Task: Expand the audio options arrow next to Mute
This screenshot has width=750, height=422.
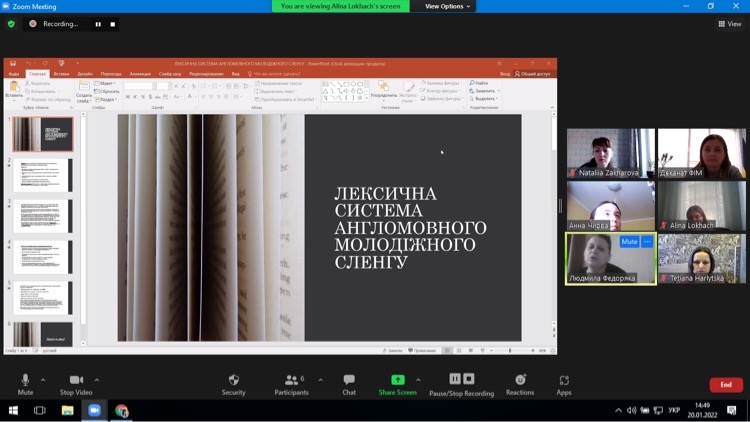Action: (x=43, y=380)
